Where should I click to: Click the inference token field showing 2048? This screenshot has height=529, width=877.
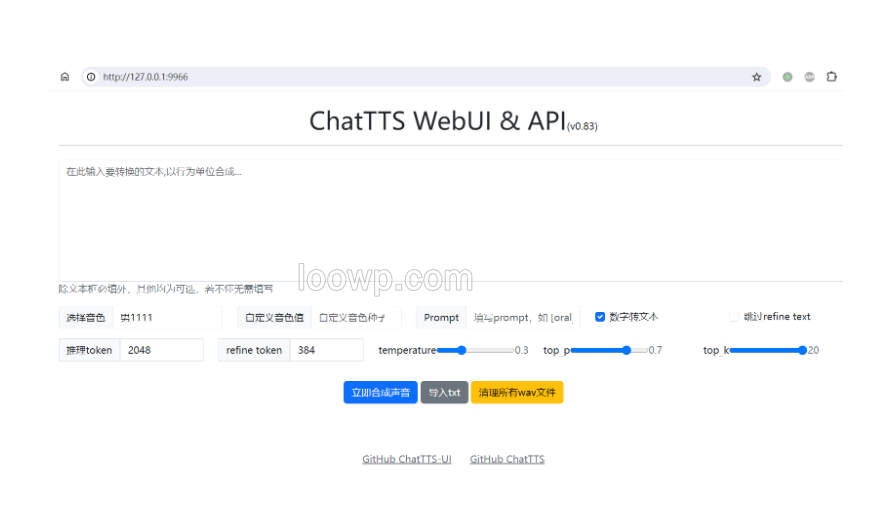click(x=162, y=350)
